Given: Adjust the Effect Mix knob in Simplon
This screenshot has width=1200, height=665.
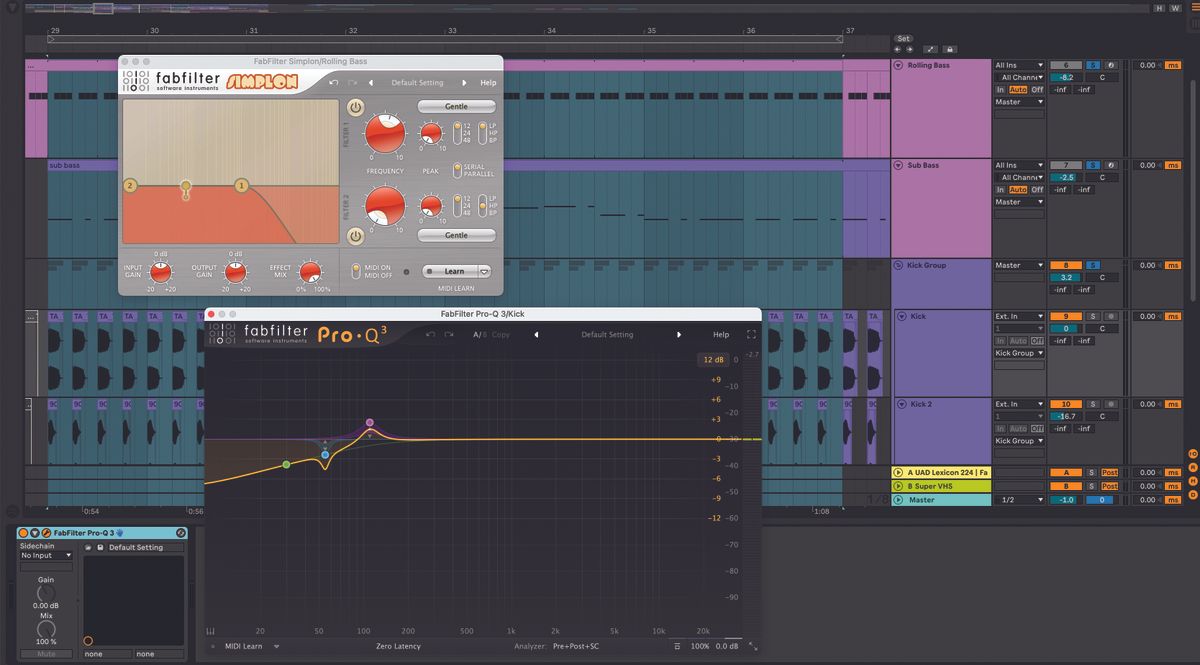Looking at the screenshot, I should pyautogui.click(x=309, y=272).
